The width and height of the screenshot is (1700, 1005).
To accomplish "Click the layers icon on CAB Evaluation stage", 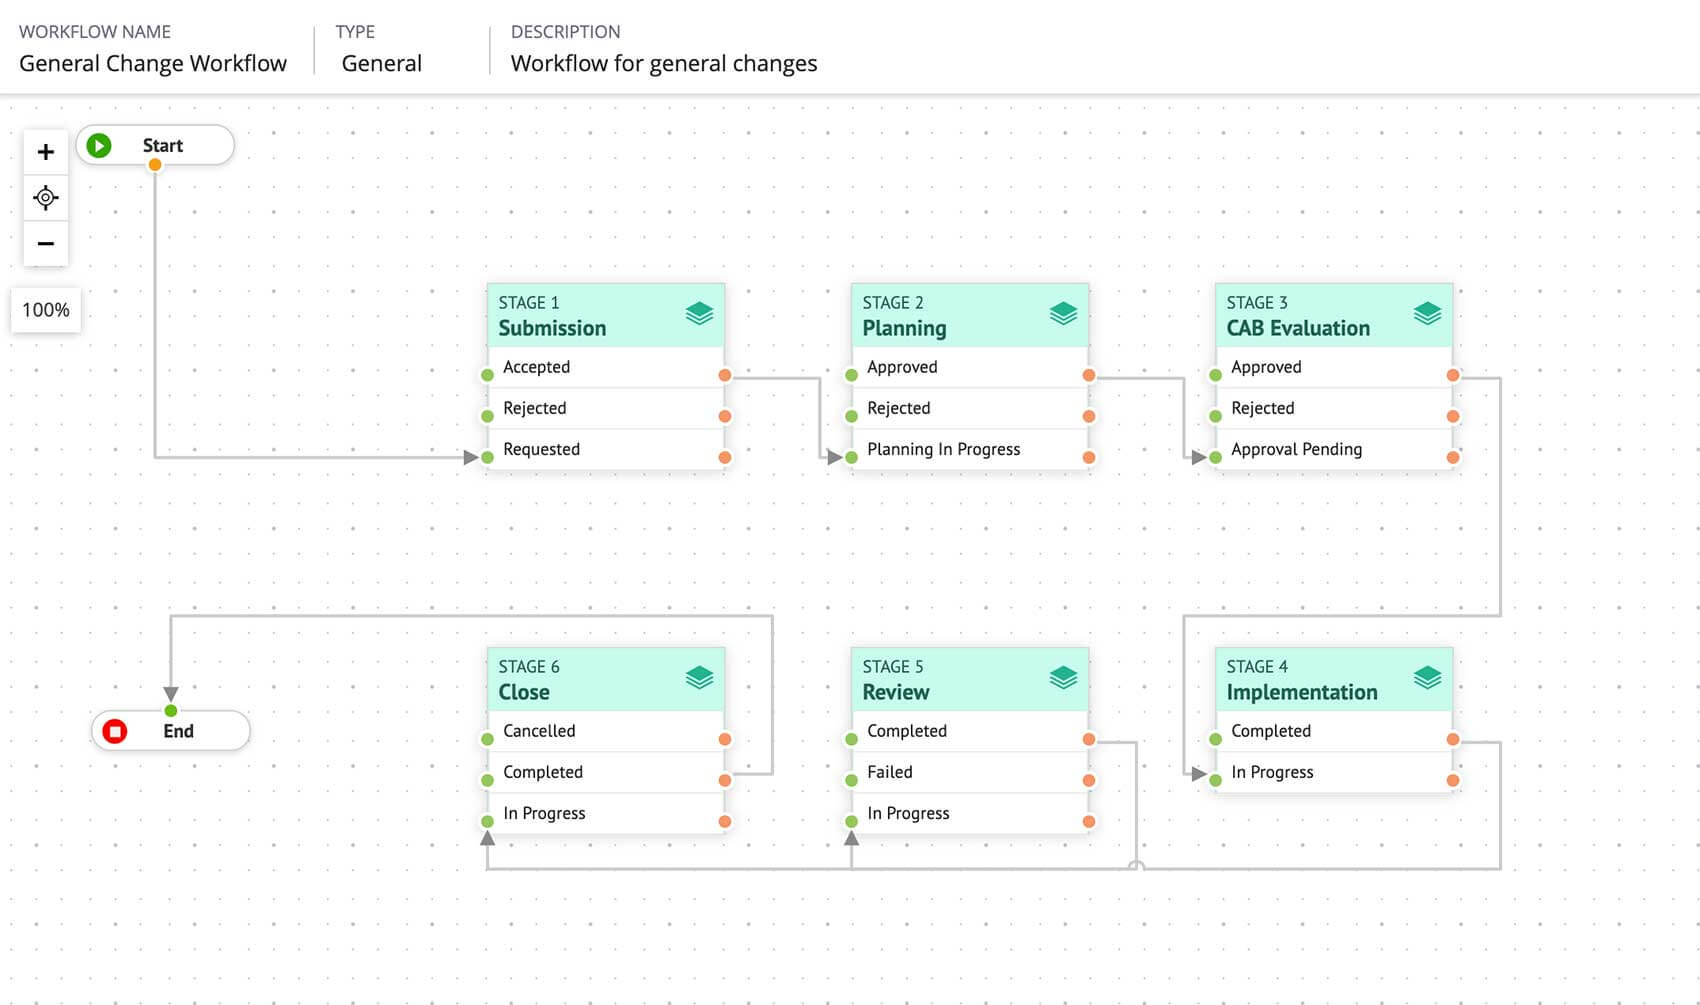I will [x=1427, y=312].
